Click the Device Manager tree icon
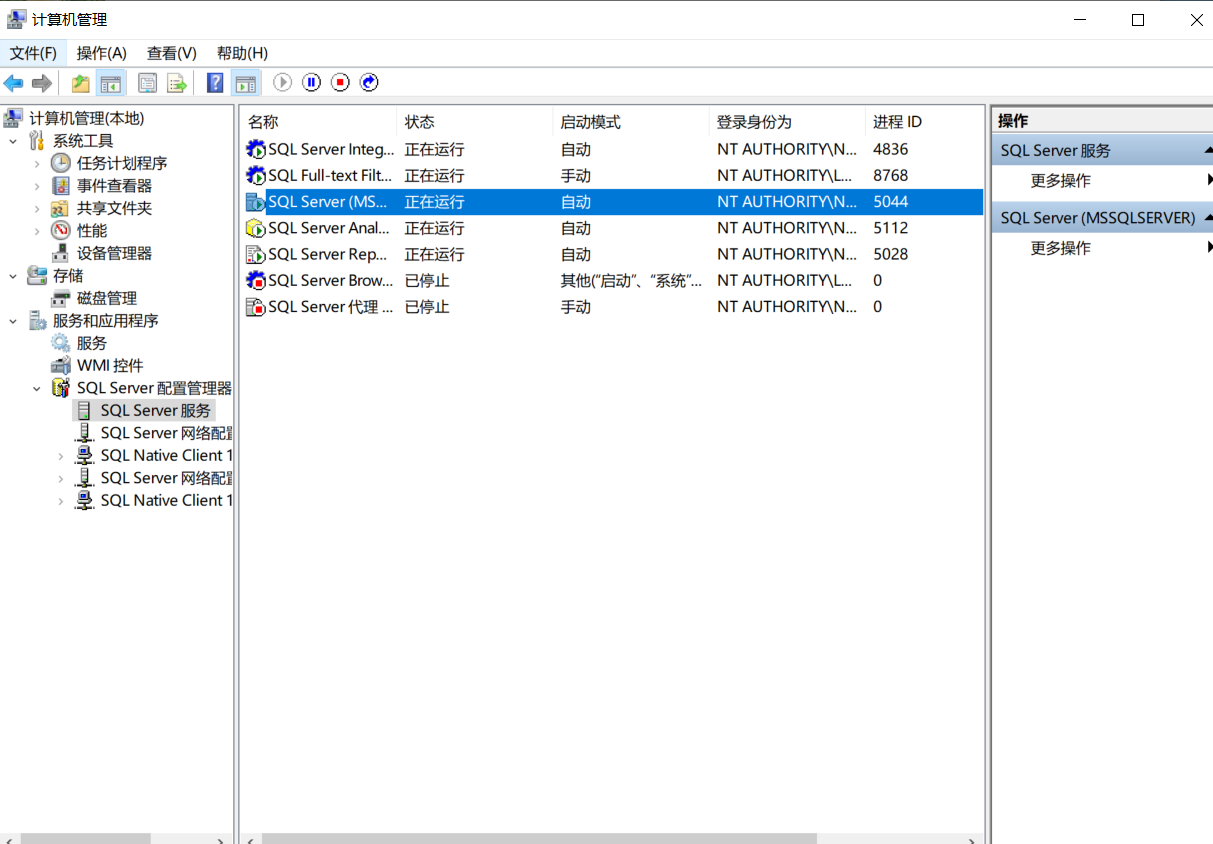Screen dimensions: 1213x844 click(61, 253)
